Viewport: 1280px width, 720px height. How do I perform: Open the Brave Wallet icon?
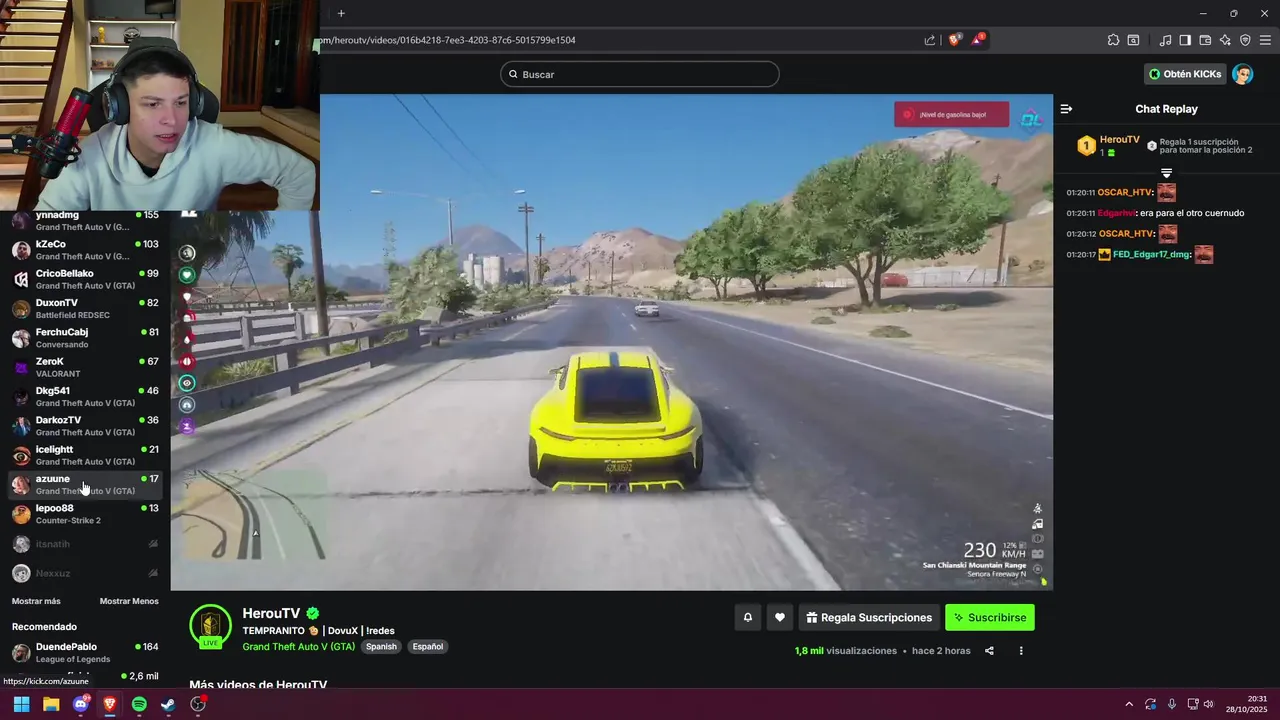[x=1205, y=40]
